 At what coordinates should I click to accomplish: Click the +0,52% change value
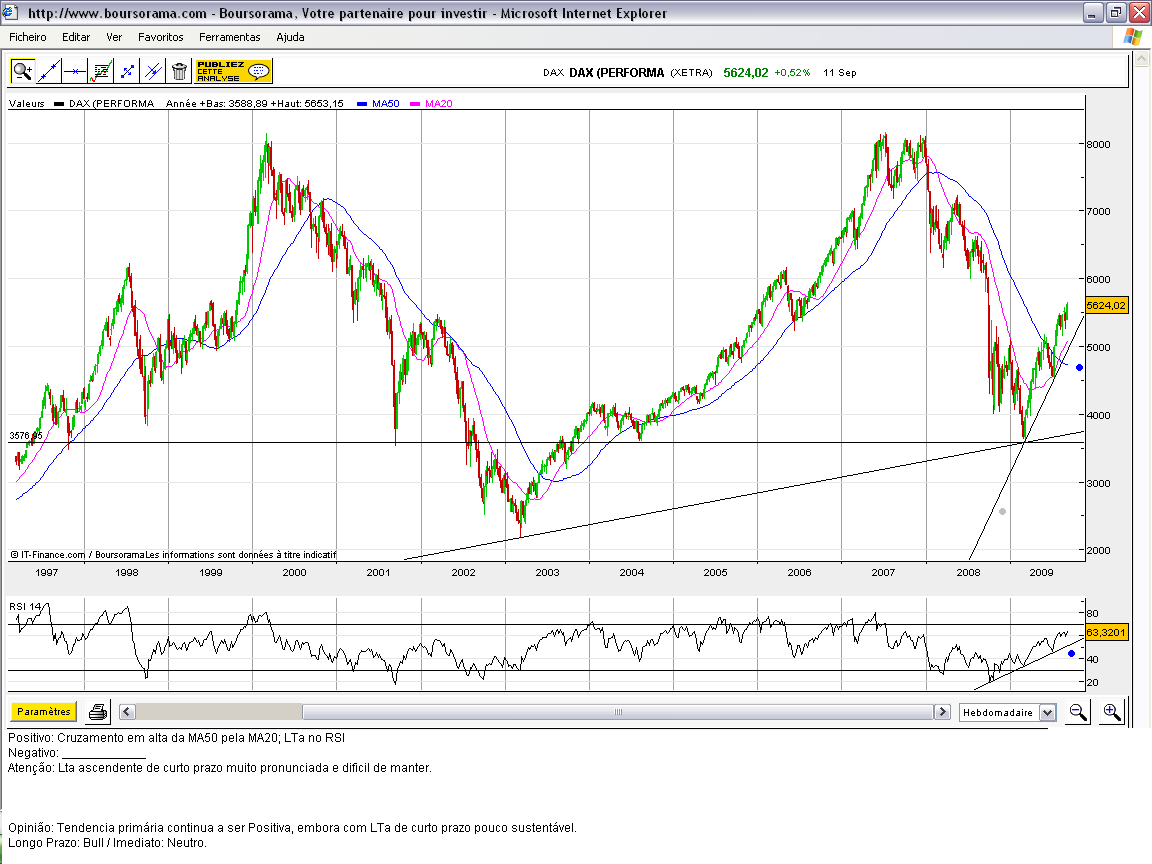point(792,72)
